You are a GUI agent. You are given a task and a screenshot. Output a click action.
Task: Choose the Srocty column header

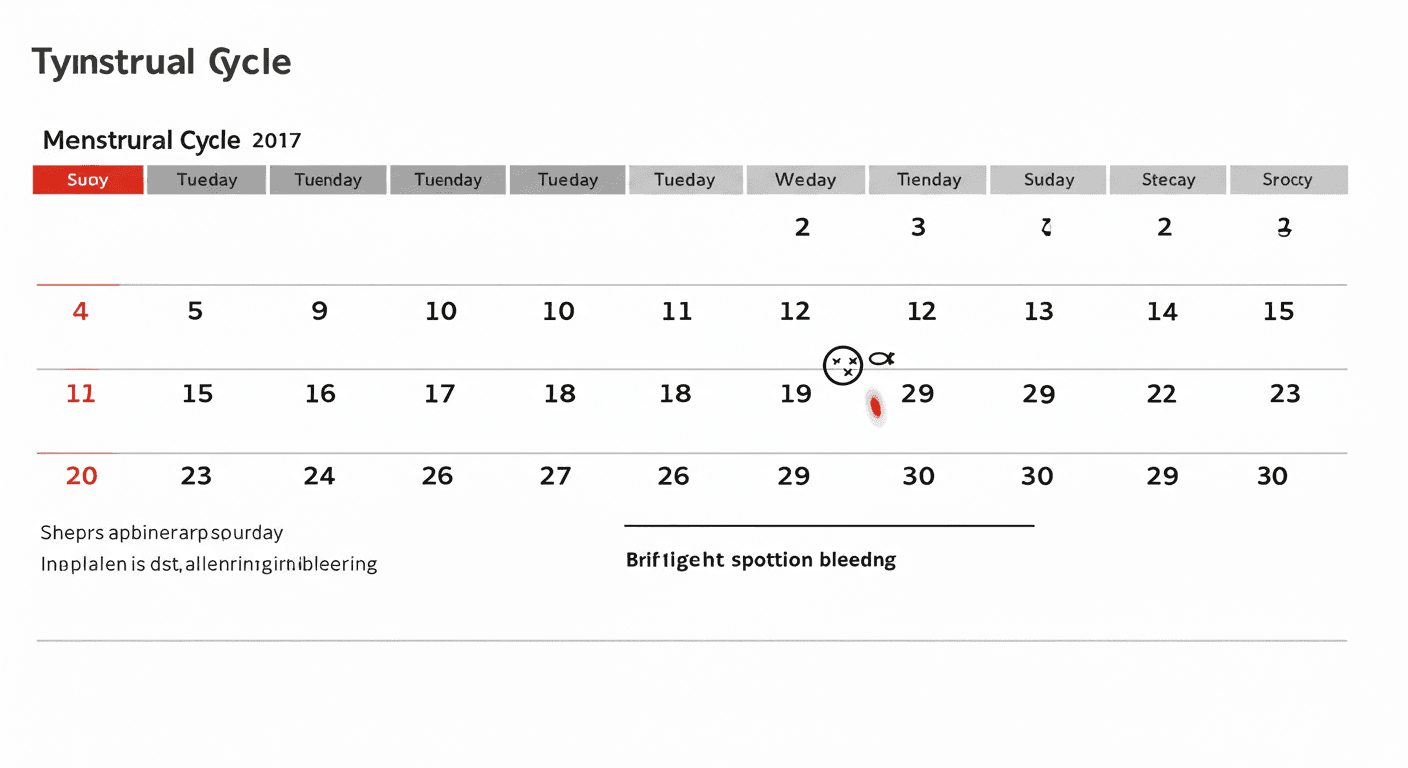tap(1287, 180)
